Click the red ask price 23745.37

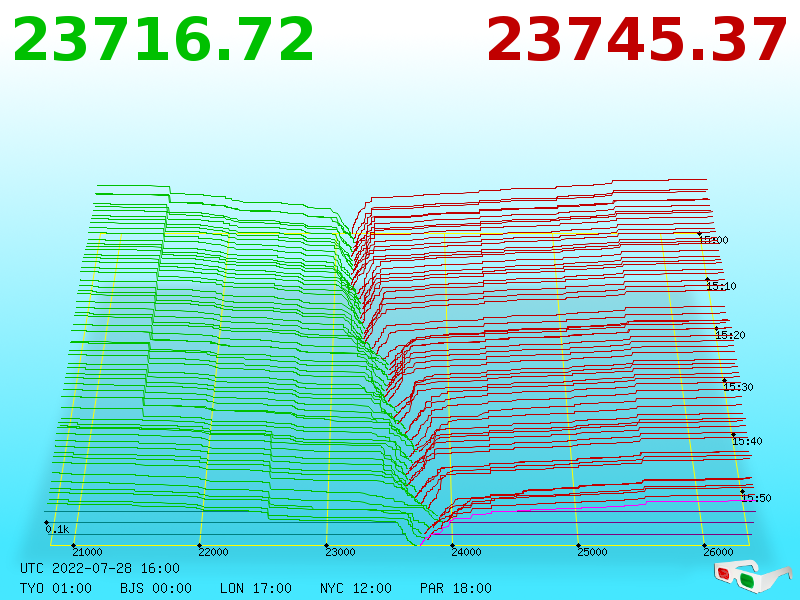(x=636, y=40)
